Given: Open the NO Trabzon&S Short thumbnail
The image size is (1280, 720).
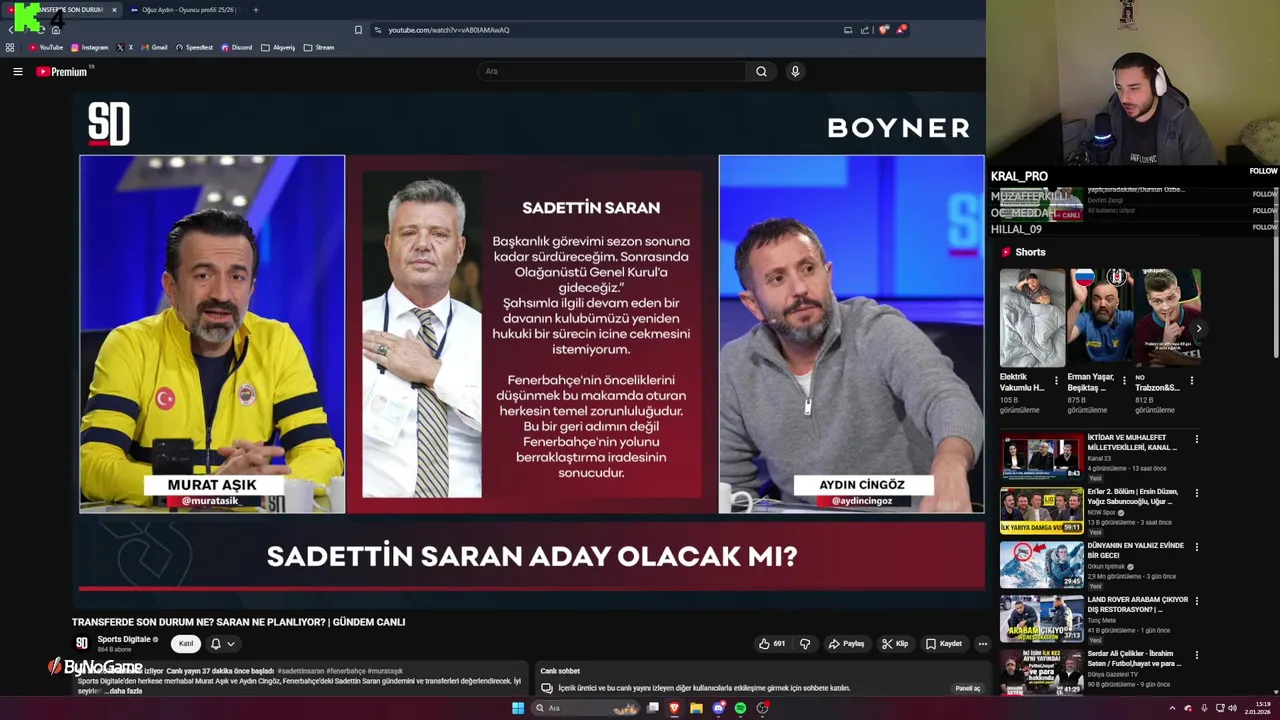Looking at the screenshot, I should 1167,317.
